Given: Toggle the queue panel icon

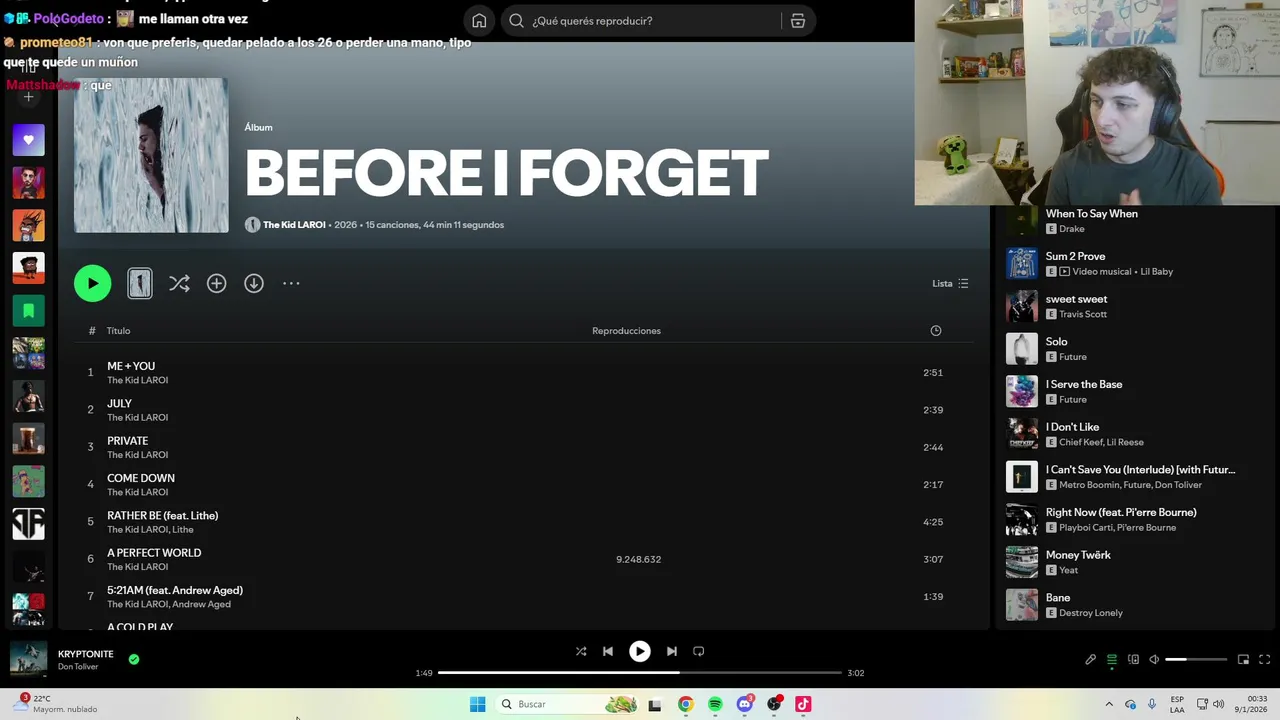Looking at the screenshot, I should 1112,659.
